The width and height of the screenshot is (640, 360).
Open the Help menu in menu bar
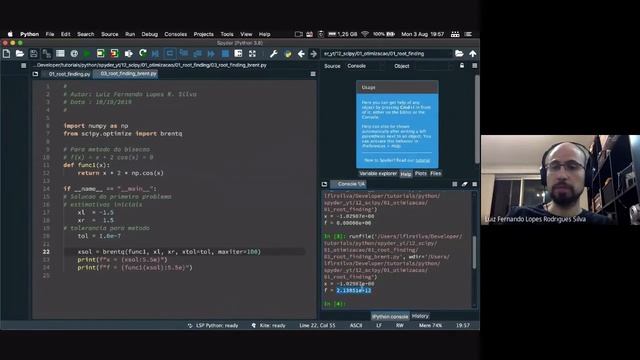click(264, 34)
